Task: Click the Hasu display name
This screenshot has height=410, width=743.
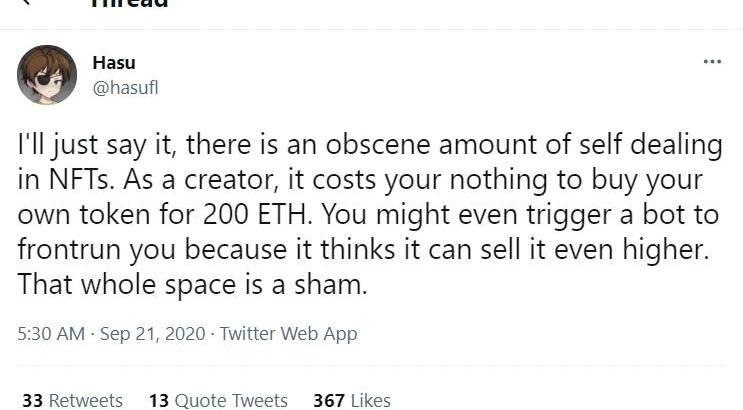Action: point(113,63)
